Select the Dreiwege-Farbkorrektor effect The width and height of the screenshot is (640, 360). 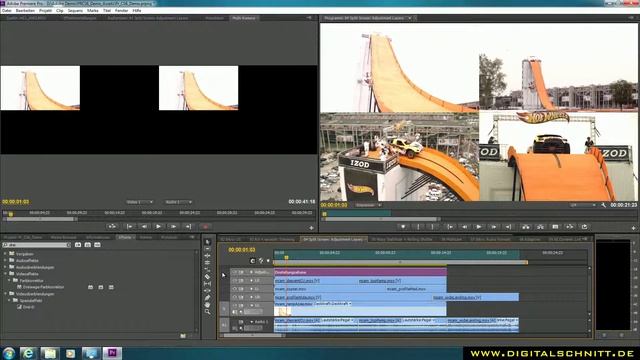43,287
